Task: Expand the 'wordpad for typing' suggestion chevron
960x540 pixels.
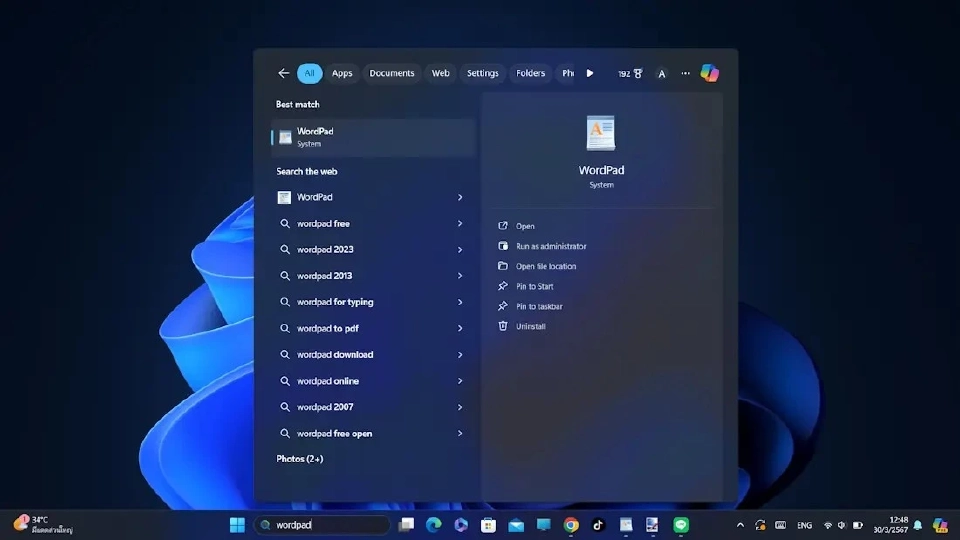Action: [x=460, y=302]
